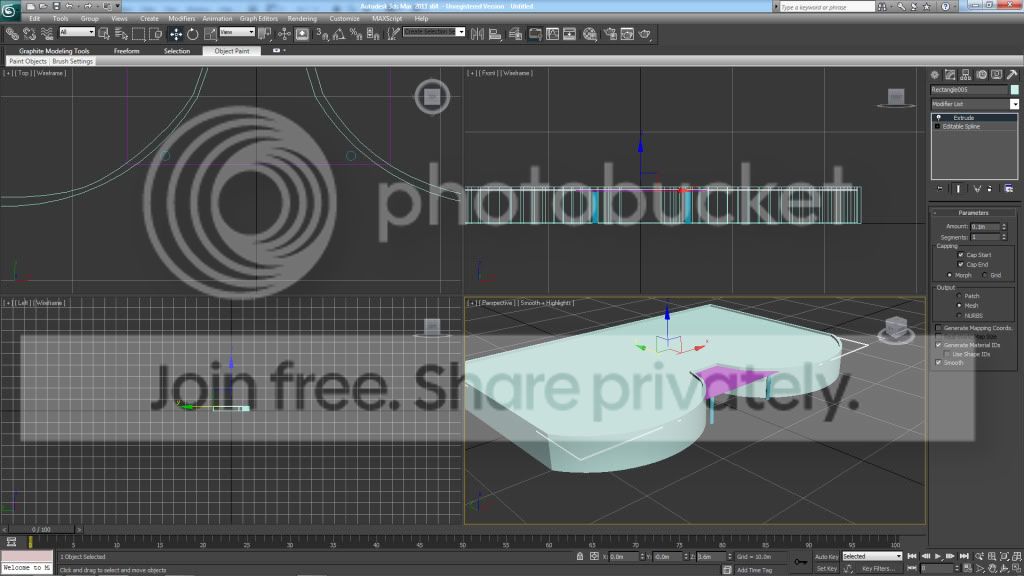Toggle Selection Lock padlock icon
Viewport: 1024px width, 576px height.
pyautogui.click(x=580, y=556)
